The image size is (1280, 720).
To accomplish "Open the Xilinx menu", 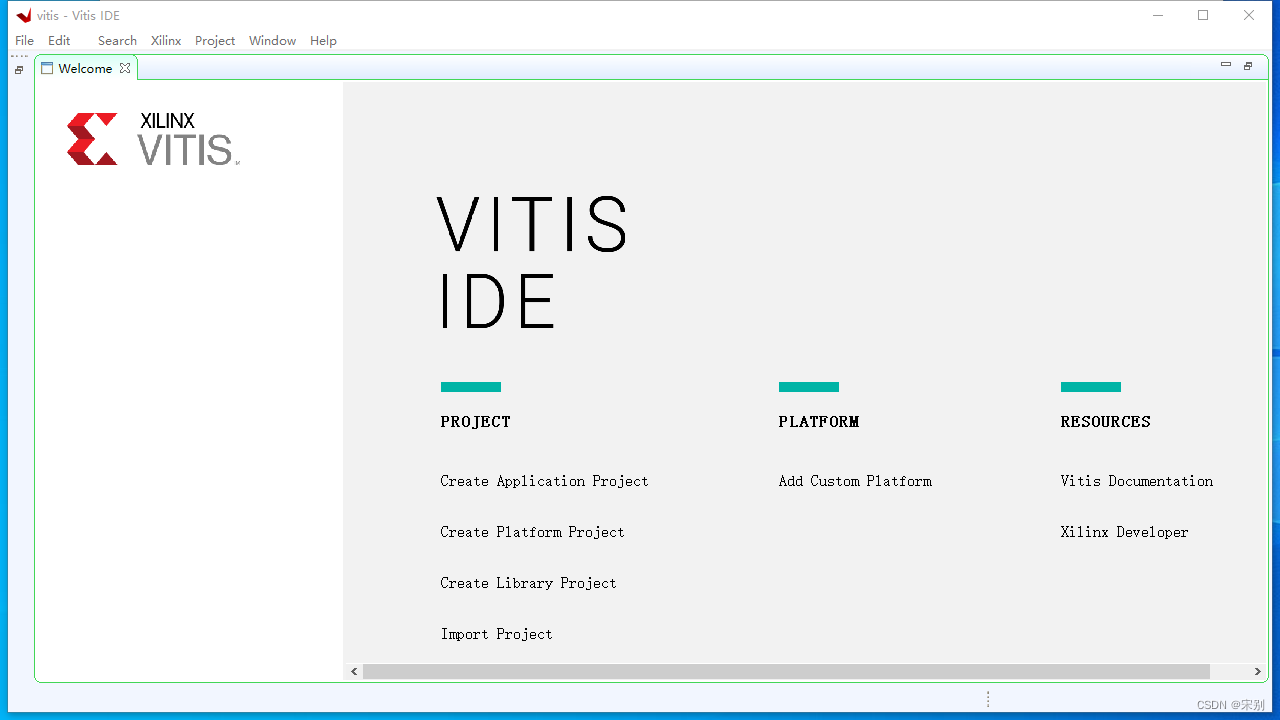I will pyautogui.click(x=166, y=41).
